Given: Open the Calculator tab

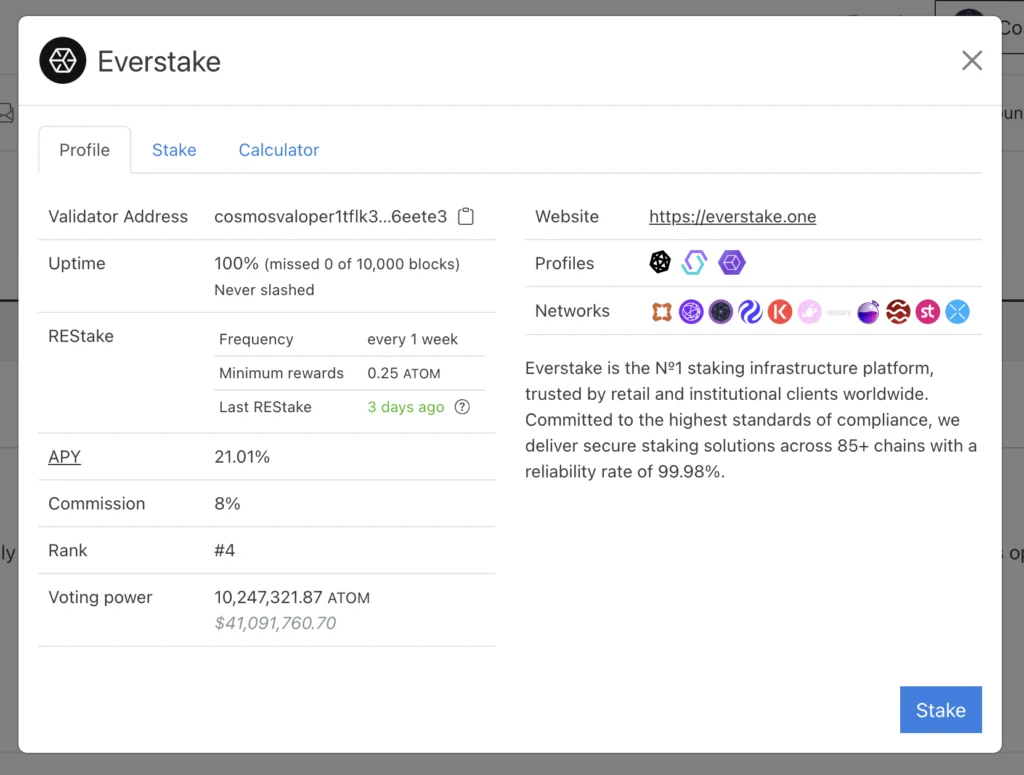Looking at the screenshot, I should point(278,150).
